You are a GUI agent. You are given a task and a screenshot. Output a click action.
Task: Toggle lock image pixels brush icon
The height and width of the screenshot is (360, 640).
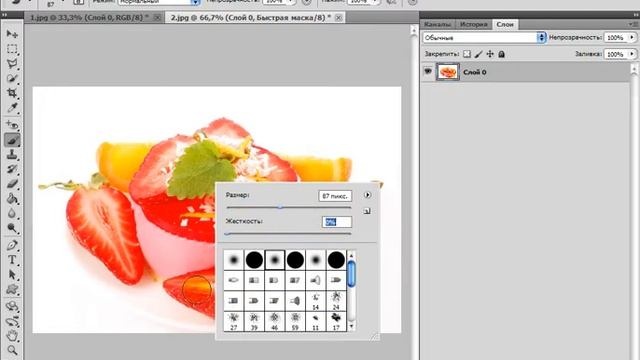tap(478, 54)
